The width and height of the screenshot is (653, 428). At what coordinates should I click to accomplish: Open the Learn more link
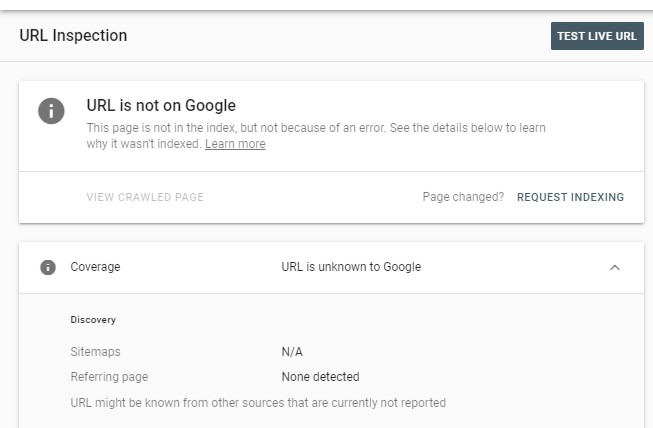235,144
